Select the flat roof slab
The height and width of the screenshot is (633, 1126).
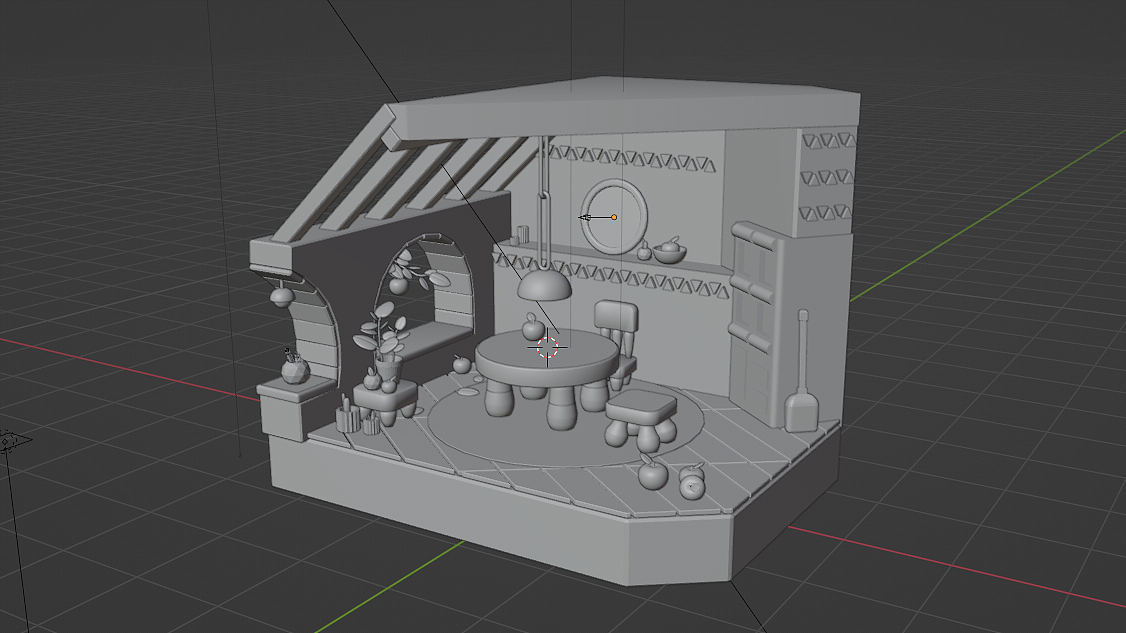point(625,108)
